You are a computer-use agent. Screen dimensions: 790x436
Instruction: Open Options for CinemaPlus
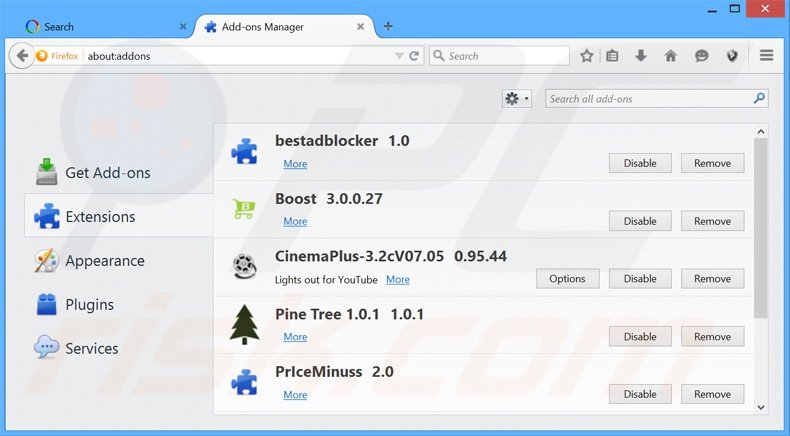click(x=567, y=279)
